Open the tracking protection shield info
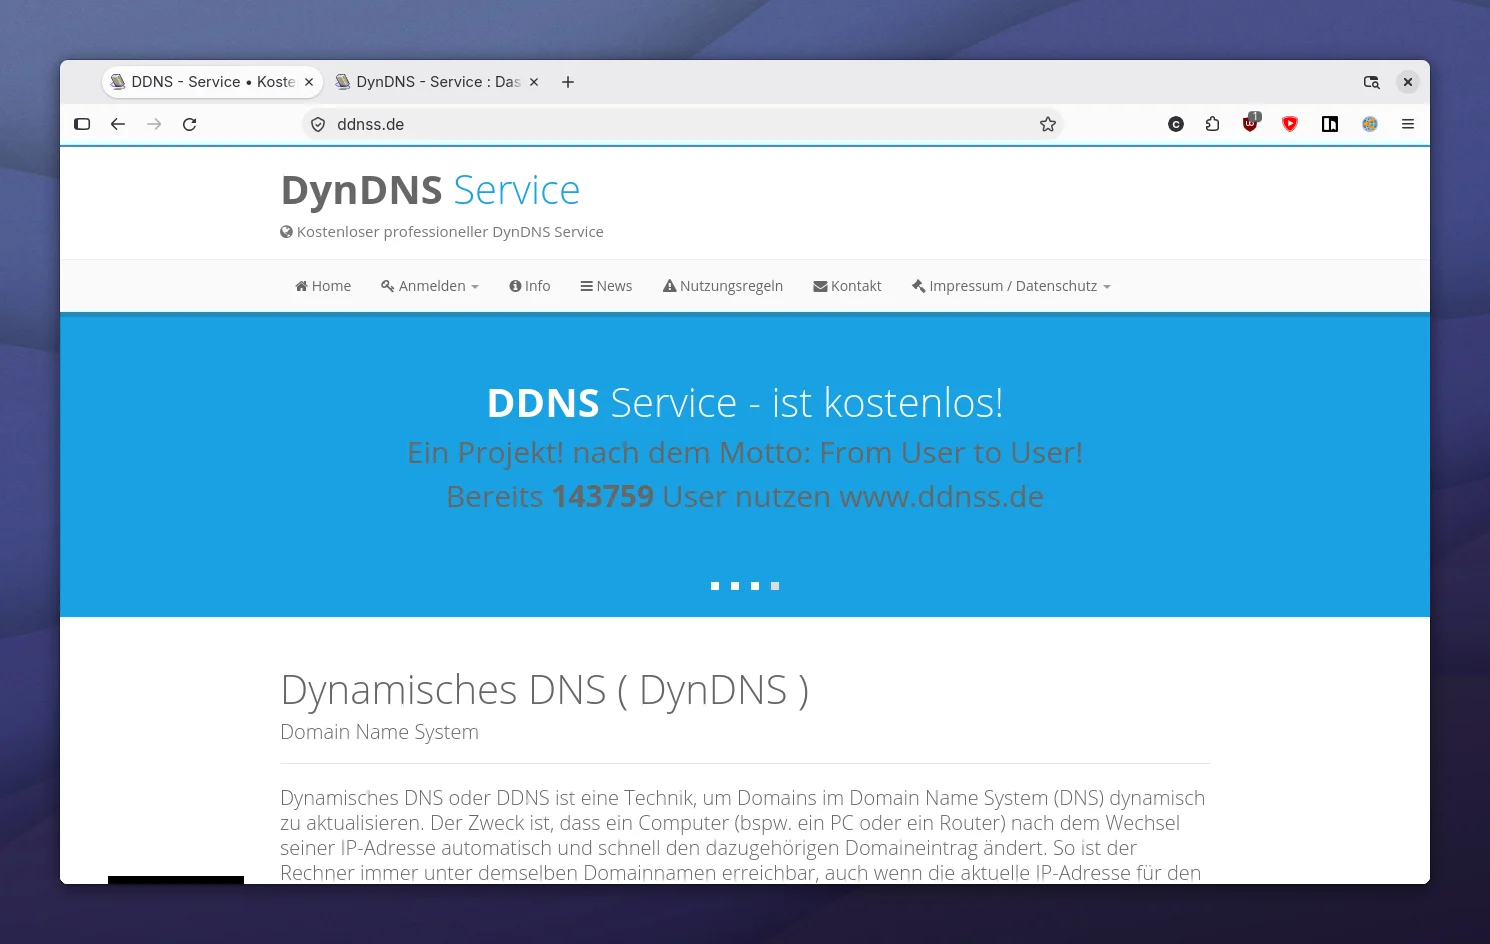 (318, 124)
